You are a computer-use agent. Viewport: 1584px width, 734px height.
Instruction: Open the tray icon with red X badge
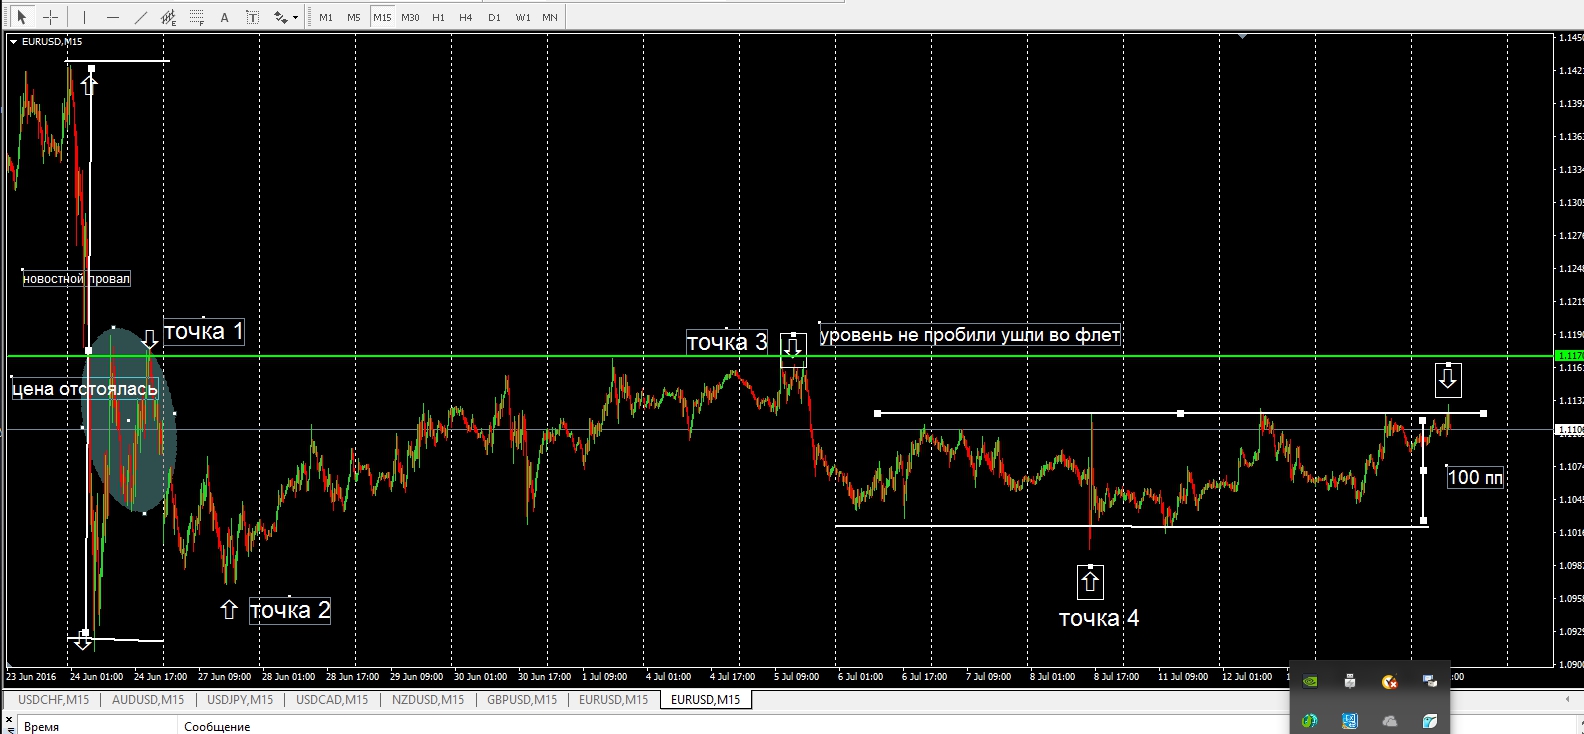[1389, 682]
